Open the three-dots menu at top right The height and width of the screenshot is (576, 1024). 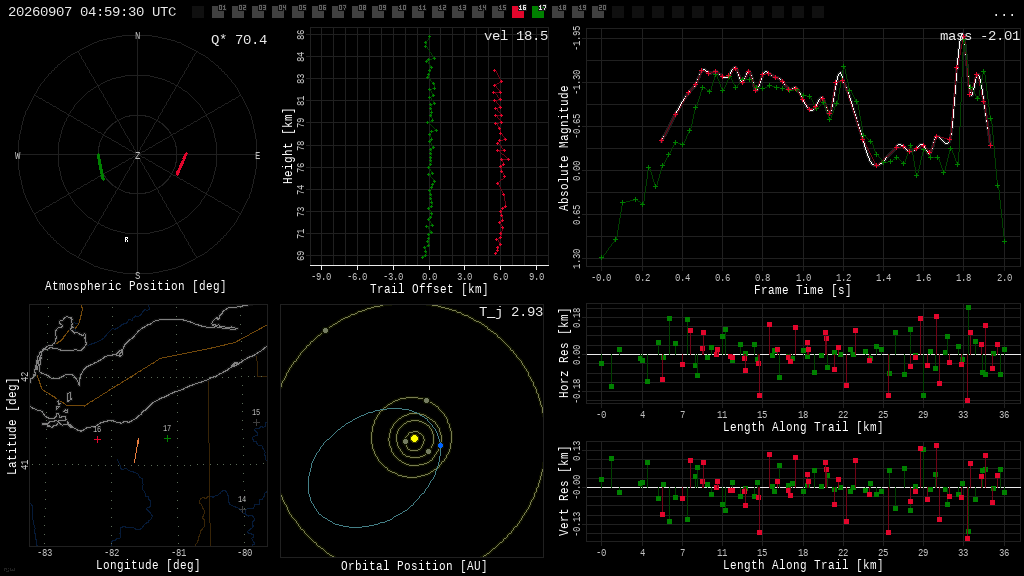[x=1003, y=14]
